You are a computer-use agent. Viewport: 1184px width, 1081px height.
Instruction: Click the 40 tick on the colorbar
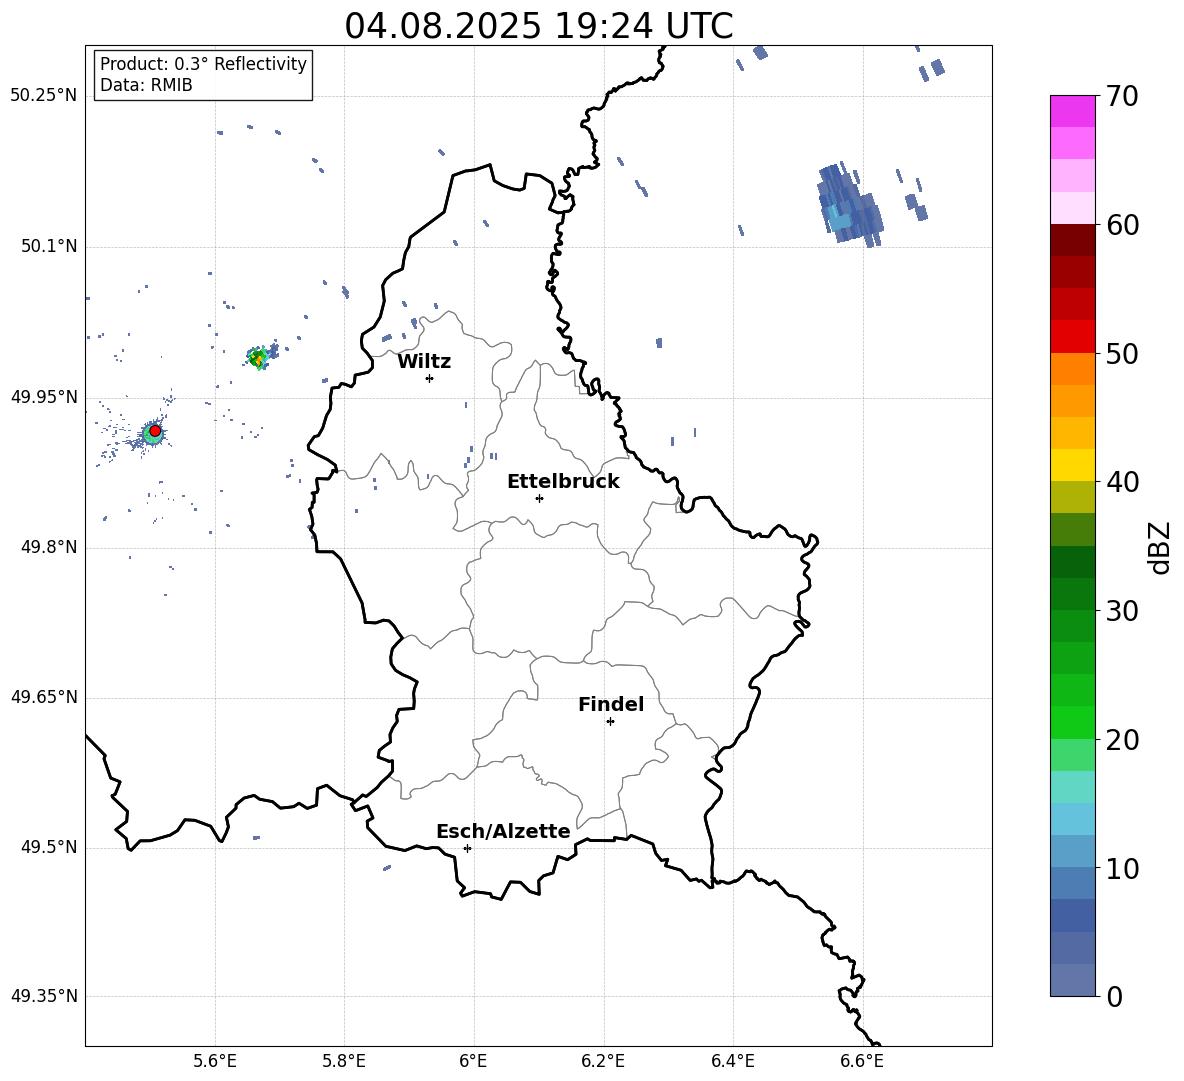(x=1122, y=482)
